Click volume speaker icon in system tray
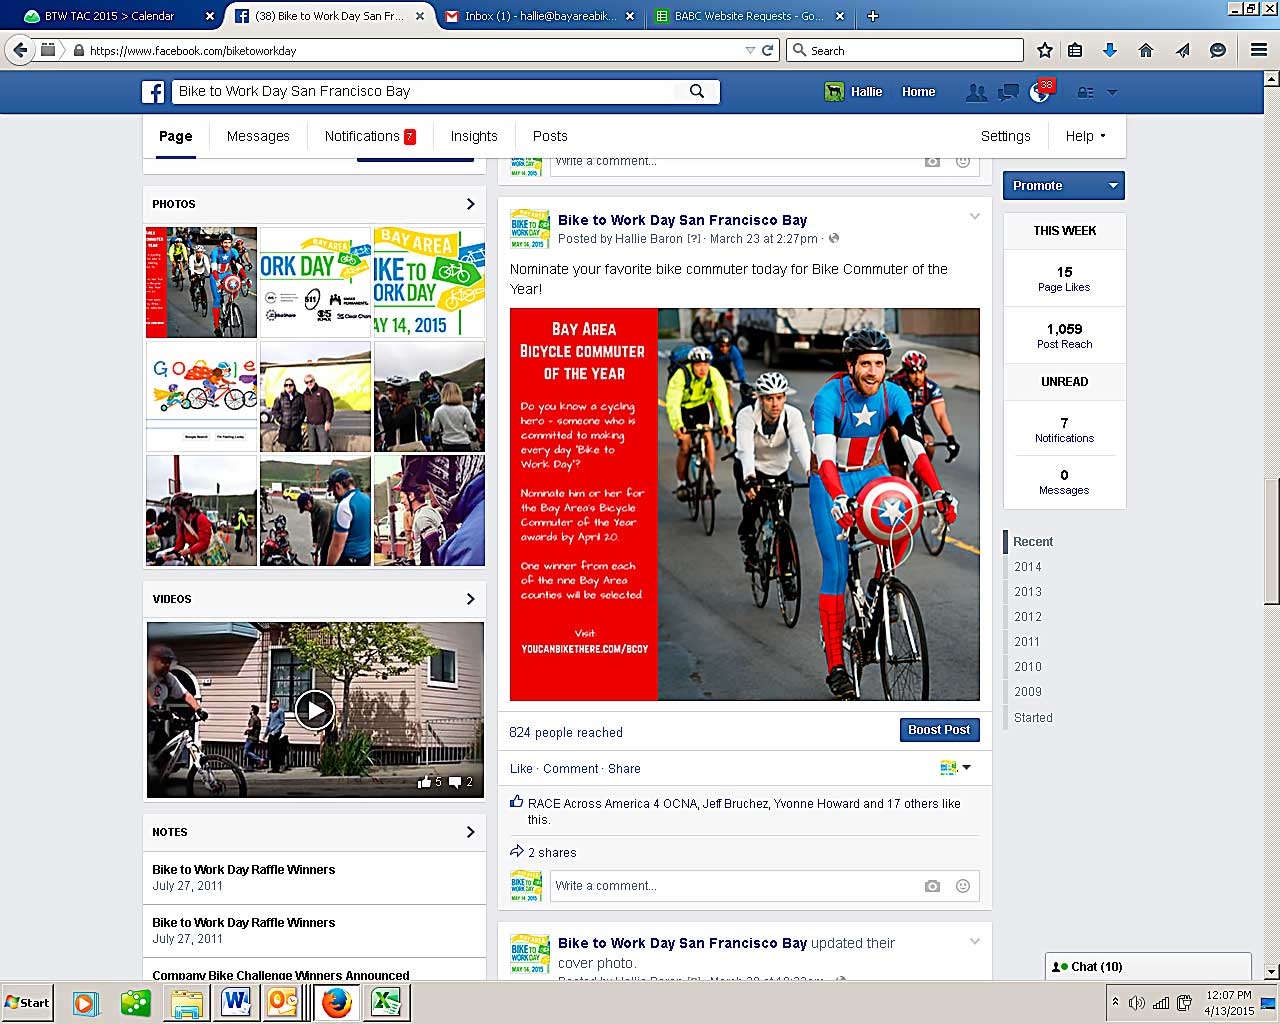The image size is (1280, 1024). point(1137,1003)
